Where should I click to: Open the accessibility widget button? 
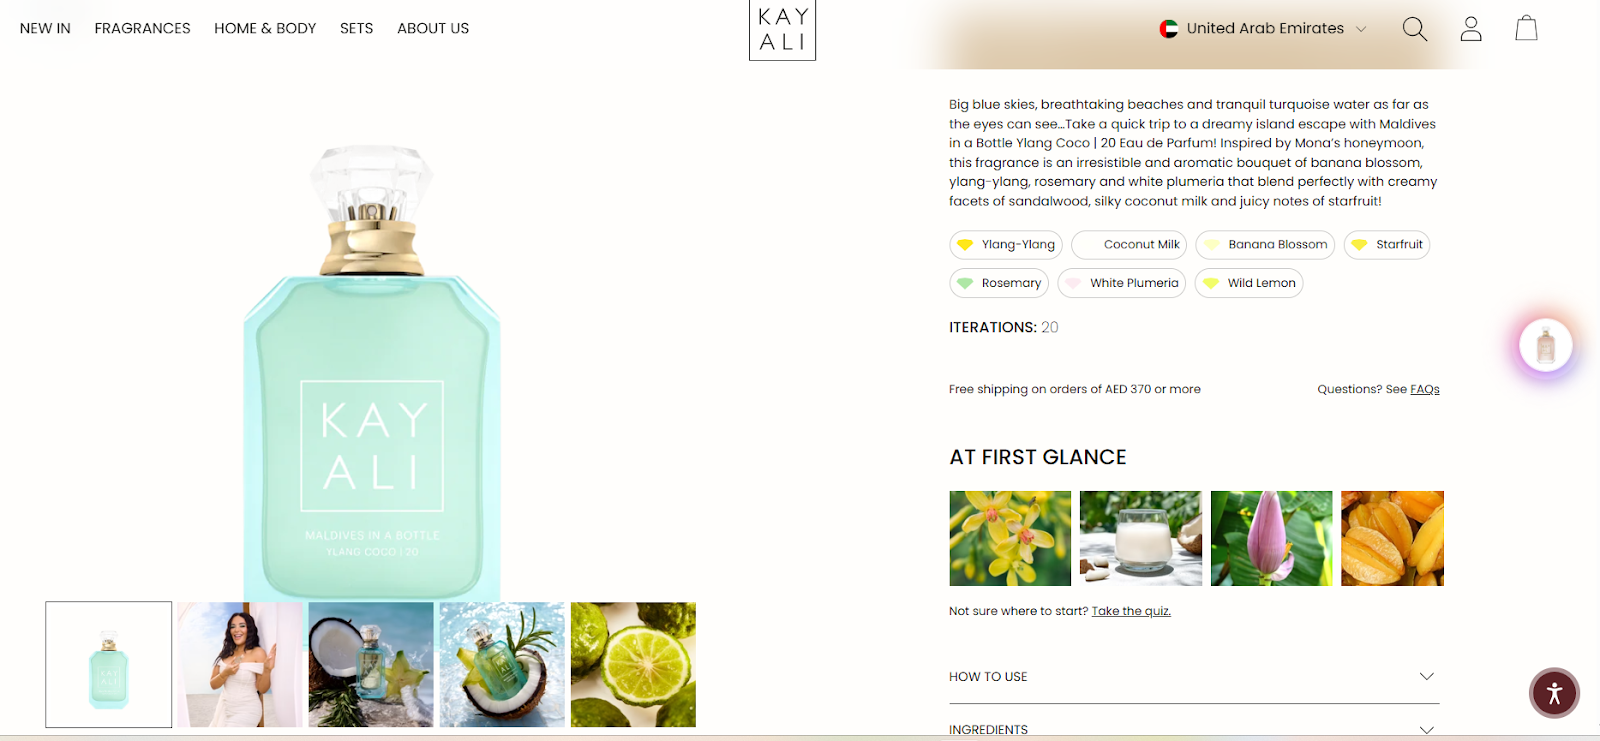click(x=1554, y=693)
